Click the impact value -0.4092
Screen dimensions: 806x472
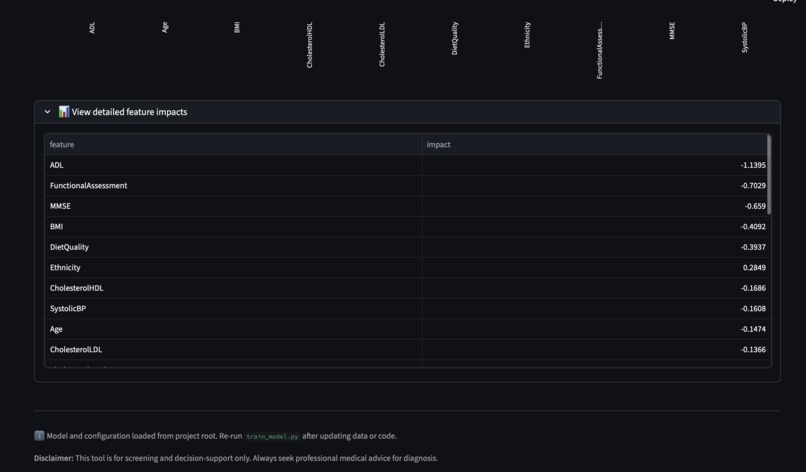[x=753, y=227]
